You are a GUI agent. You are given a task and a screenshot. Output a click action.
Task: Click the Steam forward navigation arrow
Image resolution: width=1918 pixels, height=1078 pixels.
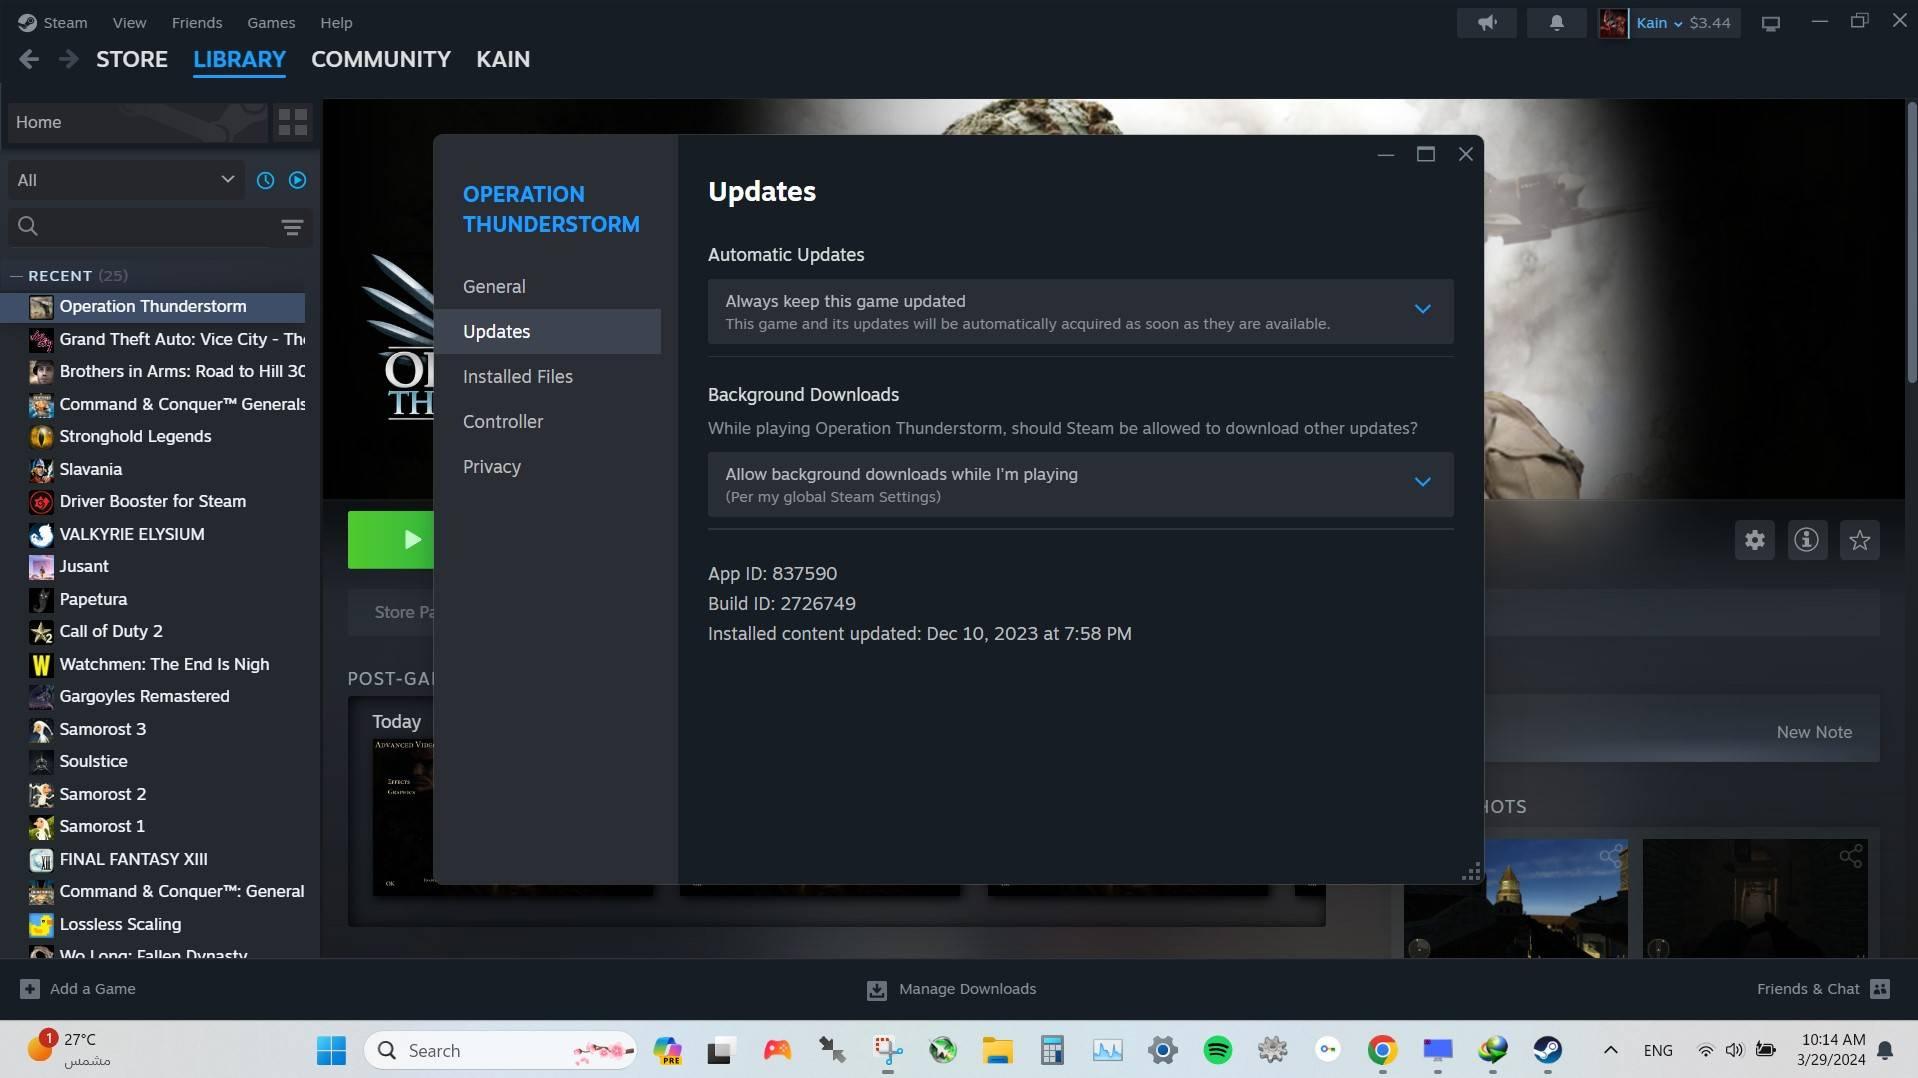[68, 59]
